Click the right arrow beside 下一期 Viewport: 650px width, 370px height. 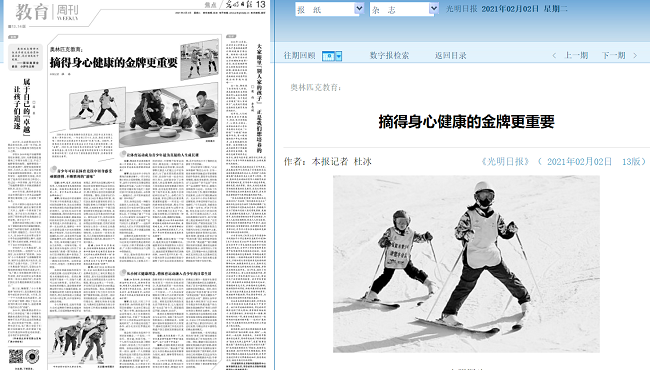point(635,56)
